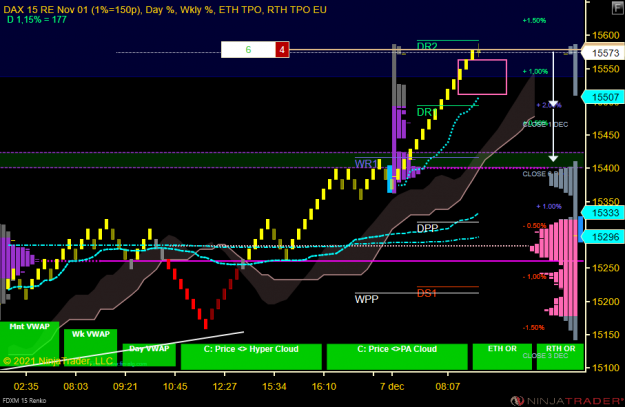
Task: Click the 15600 price axis label
Action: click(606, 35)
